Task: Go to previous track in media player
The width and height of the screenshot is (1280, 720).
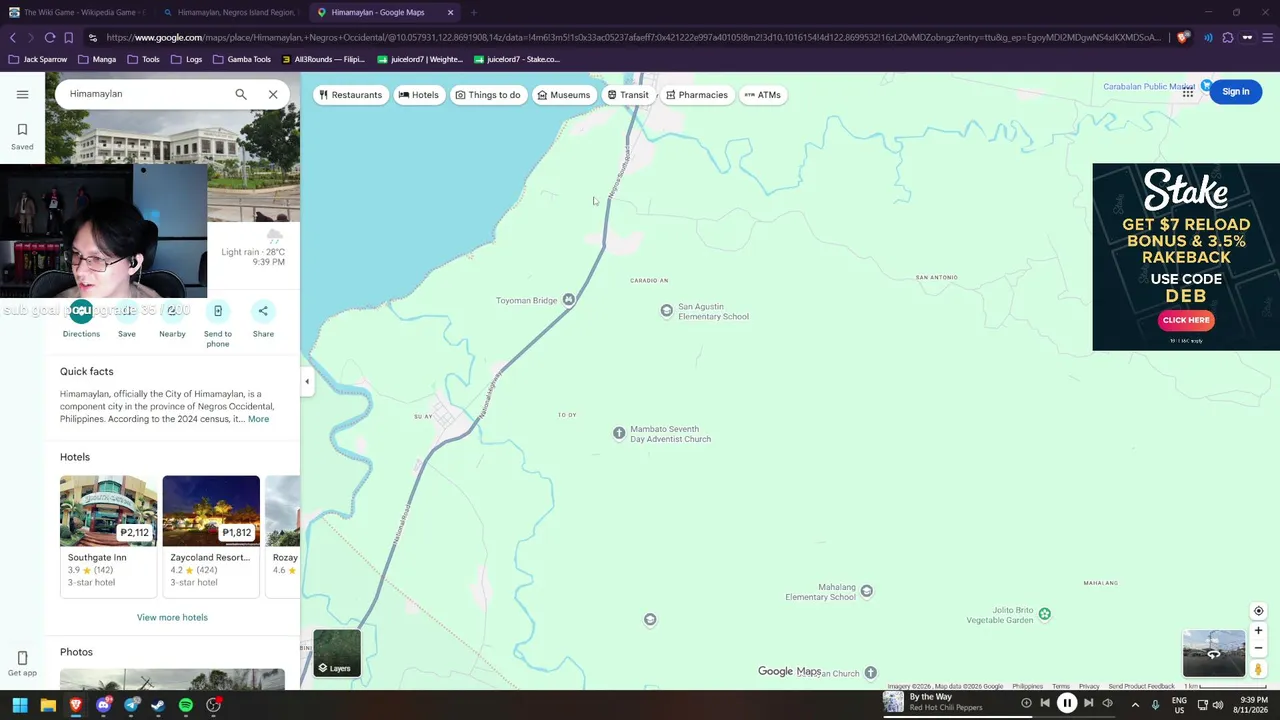Action: click(1045, 703)
